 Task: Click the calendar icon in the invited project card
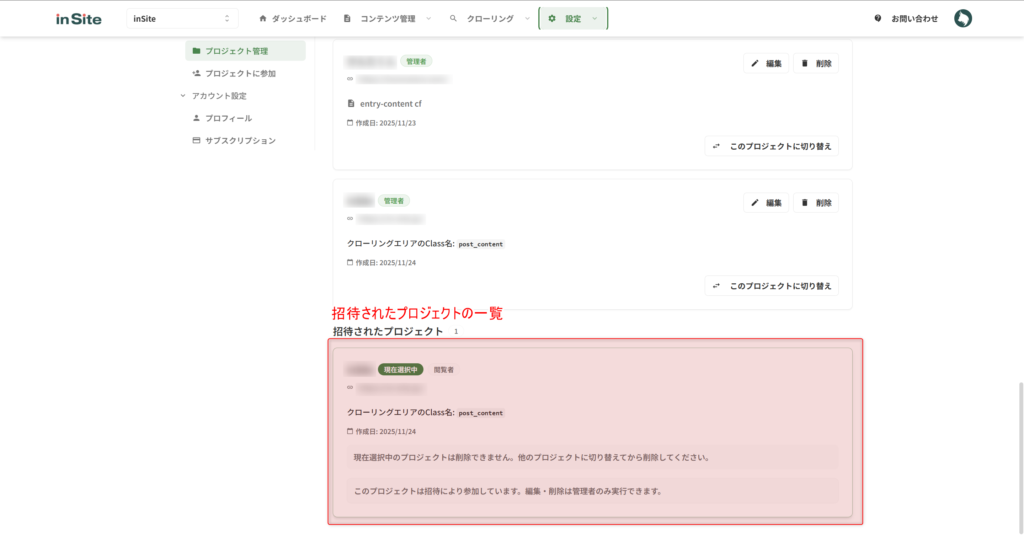tap(350, 431)
